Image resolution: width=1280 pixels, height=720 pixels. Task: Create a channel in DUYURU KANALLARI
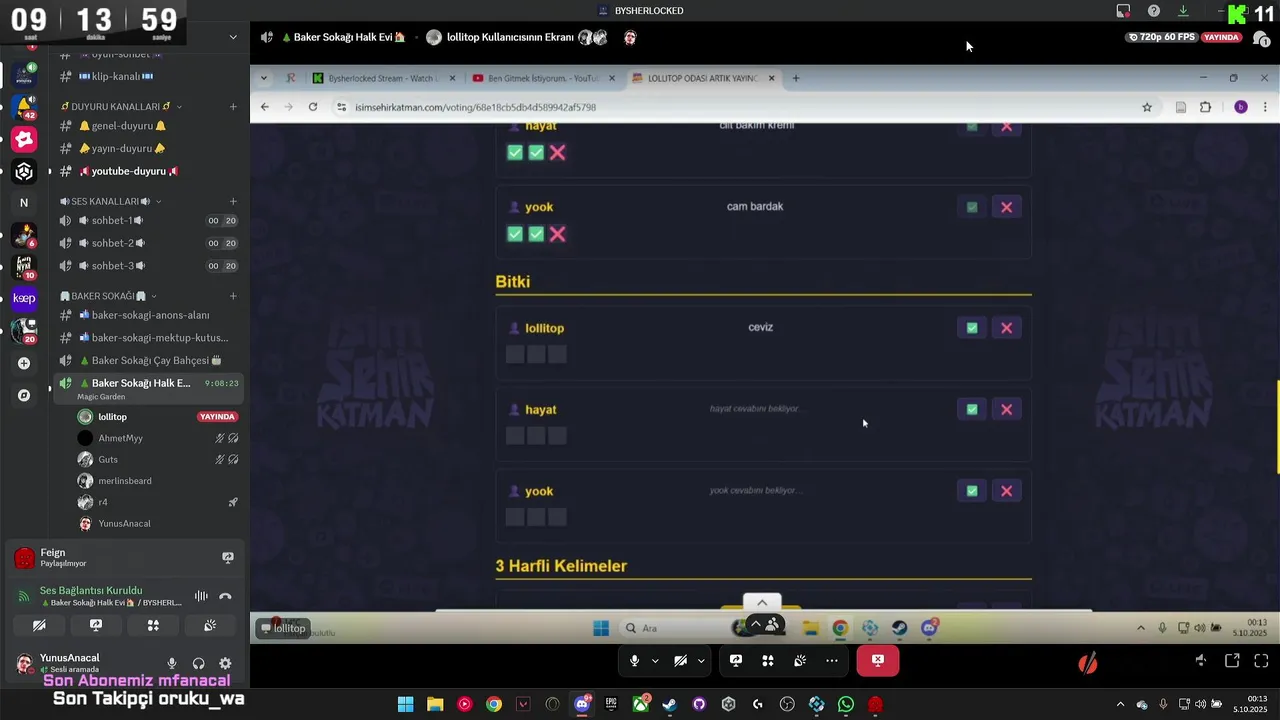pyautogui.click(x=233, y=106)
